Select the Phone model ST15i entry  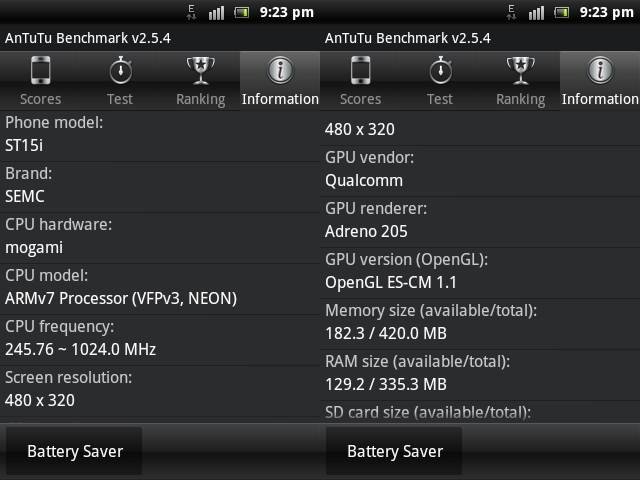click(x=160, y=136)
